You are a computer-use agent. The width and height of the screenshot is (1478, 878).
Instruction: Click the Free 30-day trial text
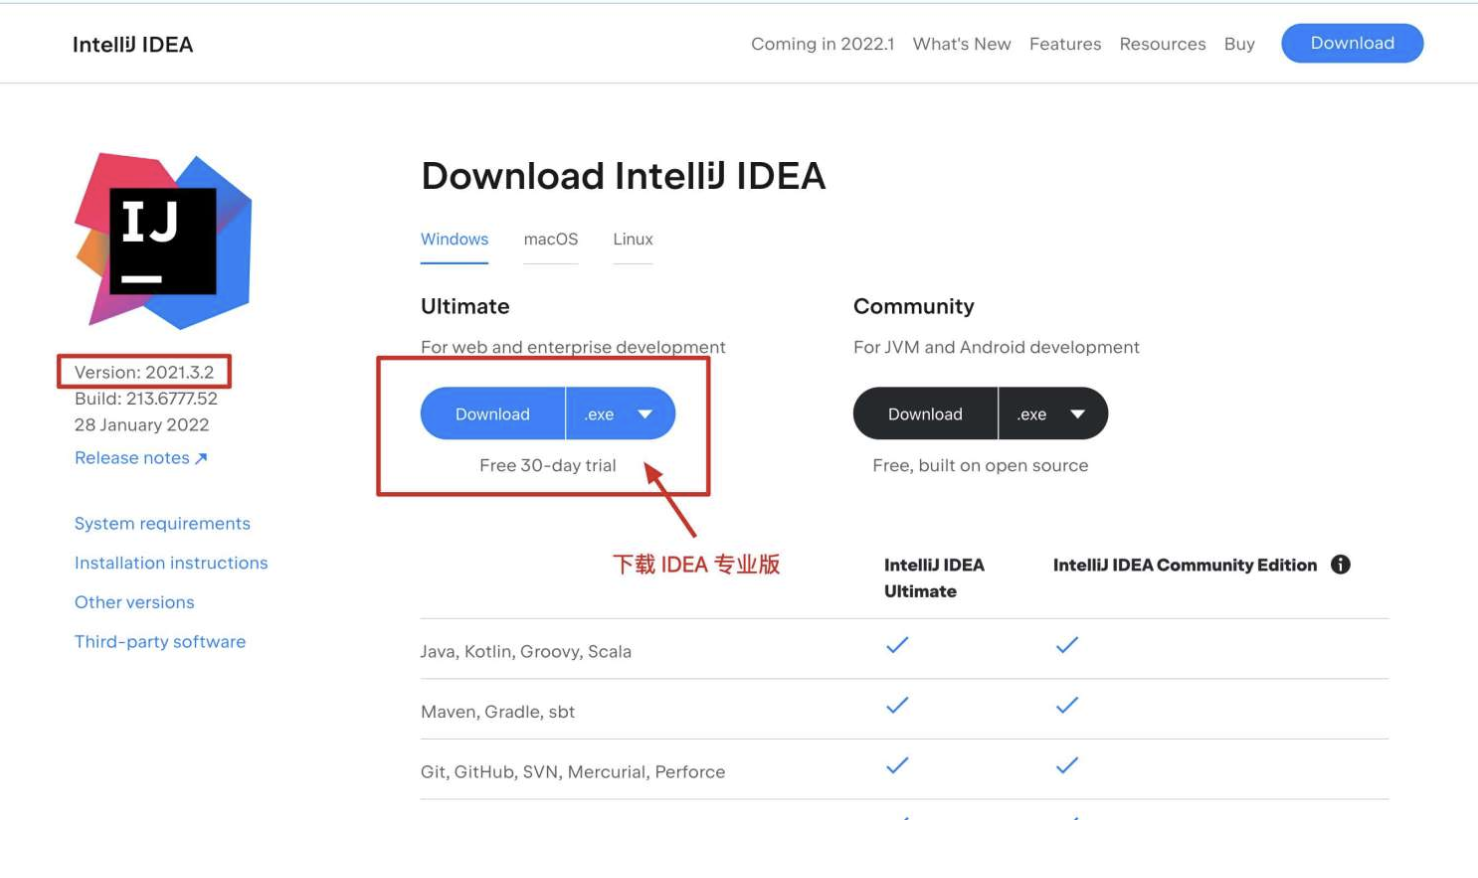pos(548,466)
